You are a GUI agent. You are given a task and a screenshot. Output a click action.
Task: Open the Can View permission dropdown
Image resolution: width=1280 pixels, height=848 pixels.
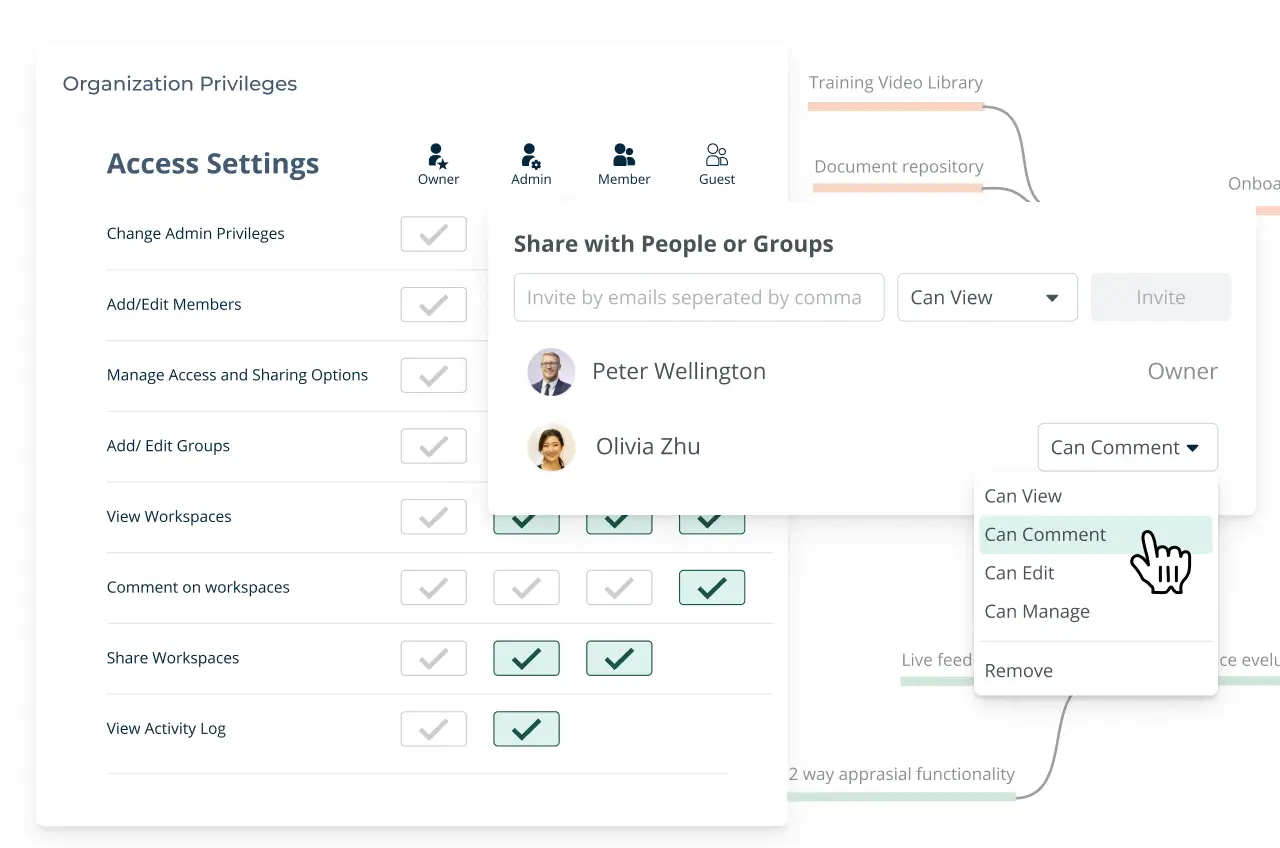pyautogui.click(x=986, y=298)
